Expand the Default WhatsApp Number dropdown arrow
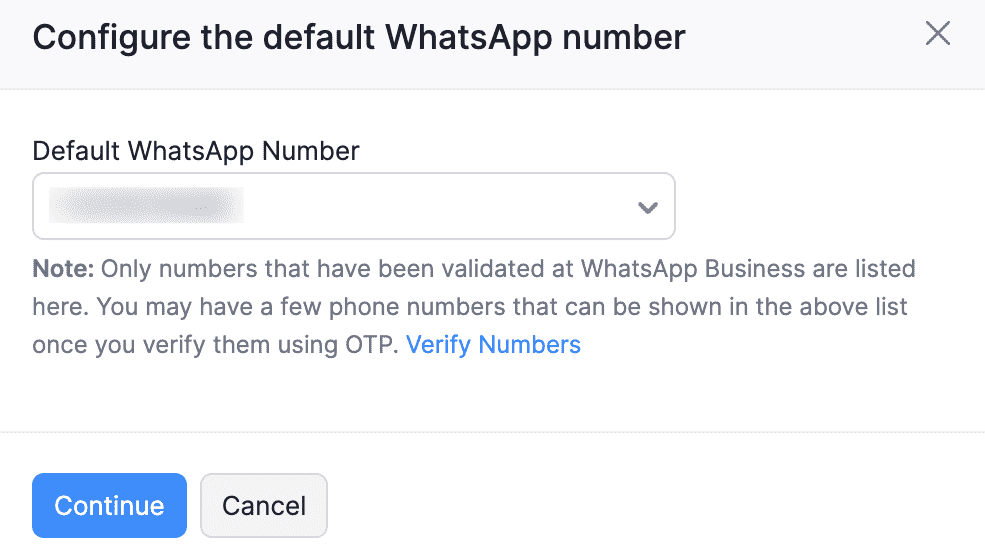This screenshot has height=557, width=985. (x=647, y=207)
